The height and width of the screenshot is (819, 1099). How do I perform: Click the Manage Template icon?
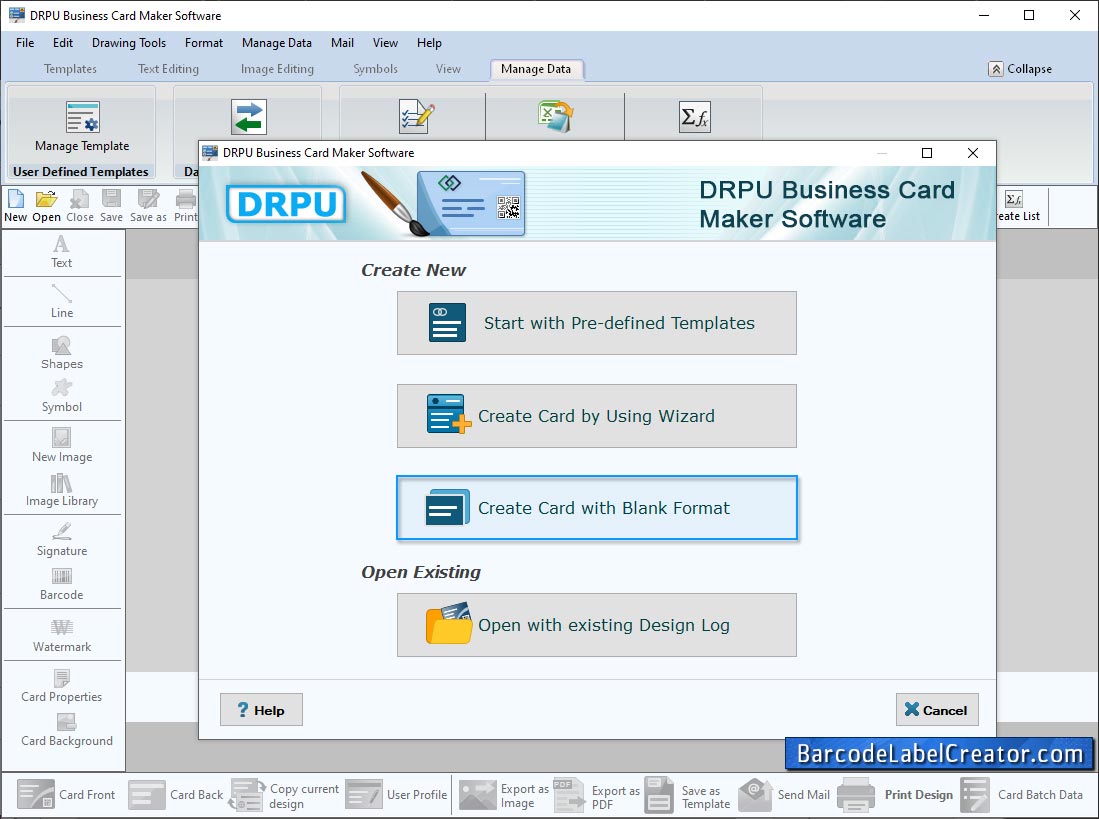click(x=83, y=116)
